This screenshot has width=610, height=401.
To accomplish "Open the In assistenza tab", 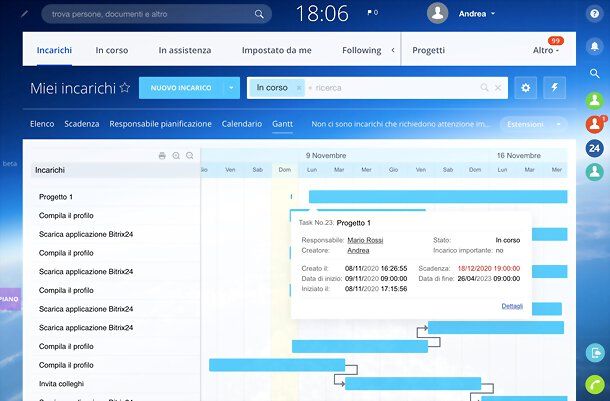I will [x=185, y=50].
